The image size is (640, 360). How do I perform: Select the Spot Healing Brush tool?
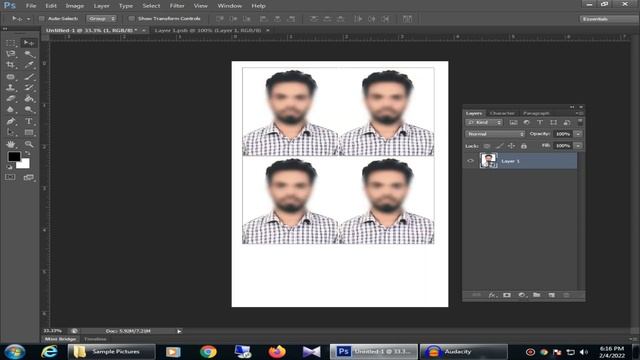coord(11,77)
